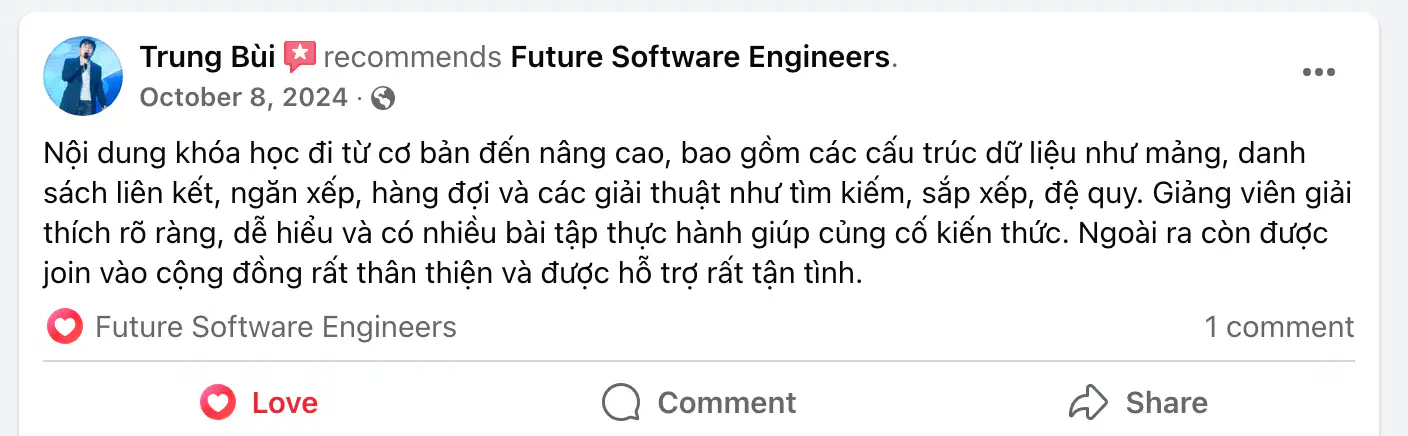Image resolution: width=1408 pixels, height=436 pixels.
Task: Toggle the Love reaction label
Action: (285, 403)
